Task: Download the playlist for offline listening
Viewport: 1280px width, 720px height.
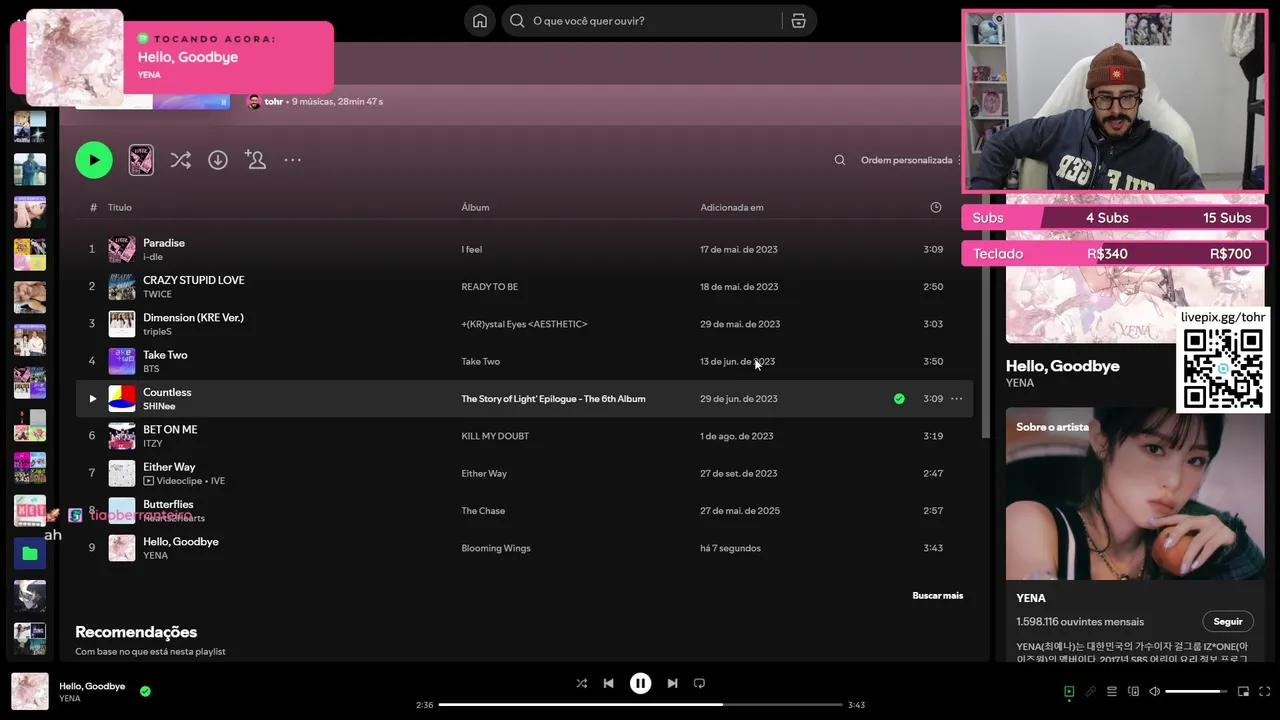Action: [x=218, y=160]
